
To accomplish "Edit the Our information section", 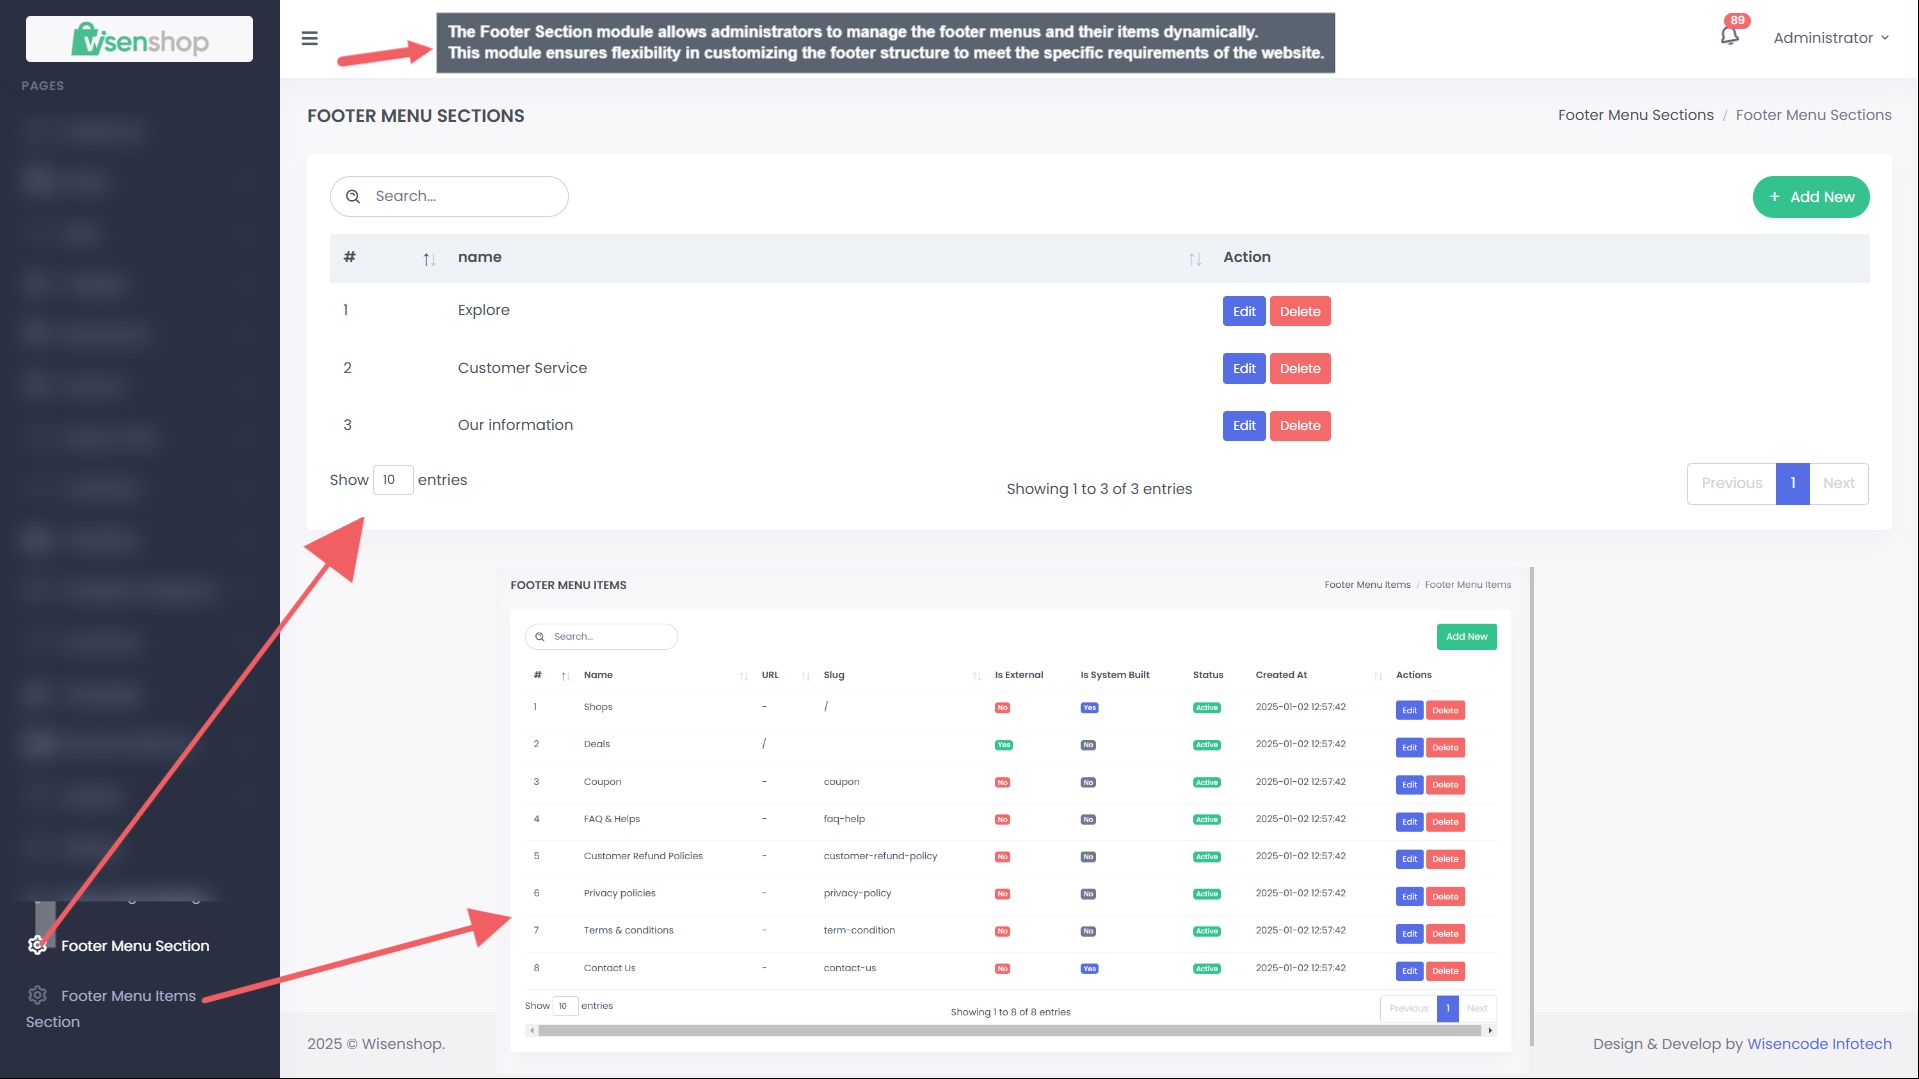I will point(1243,426).
